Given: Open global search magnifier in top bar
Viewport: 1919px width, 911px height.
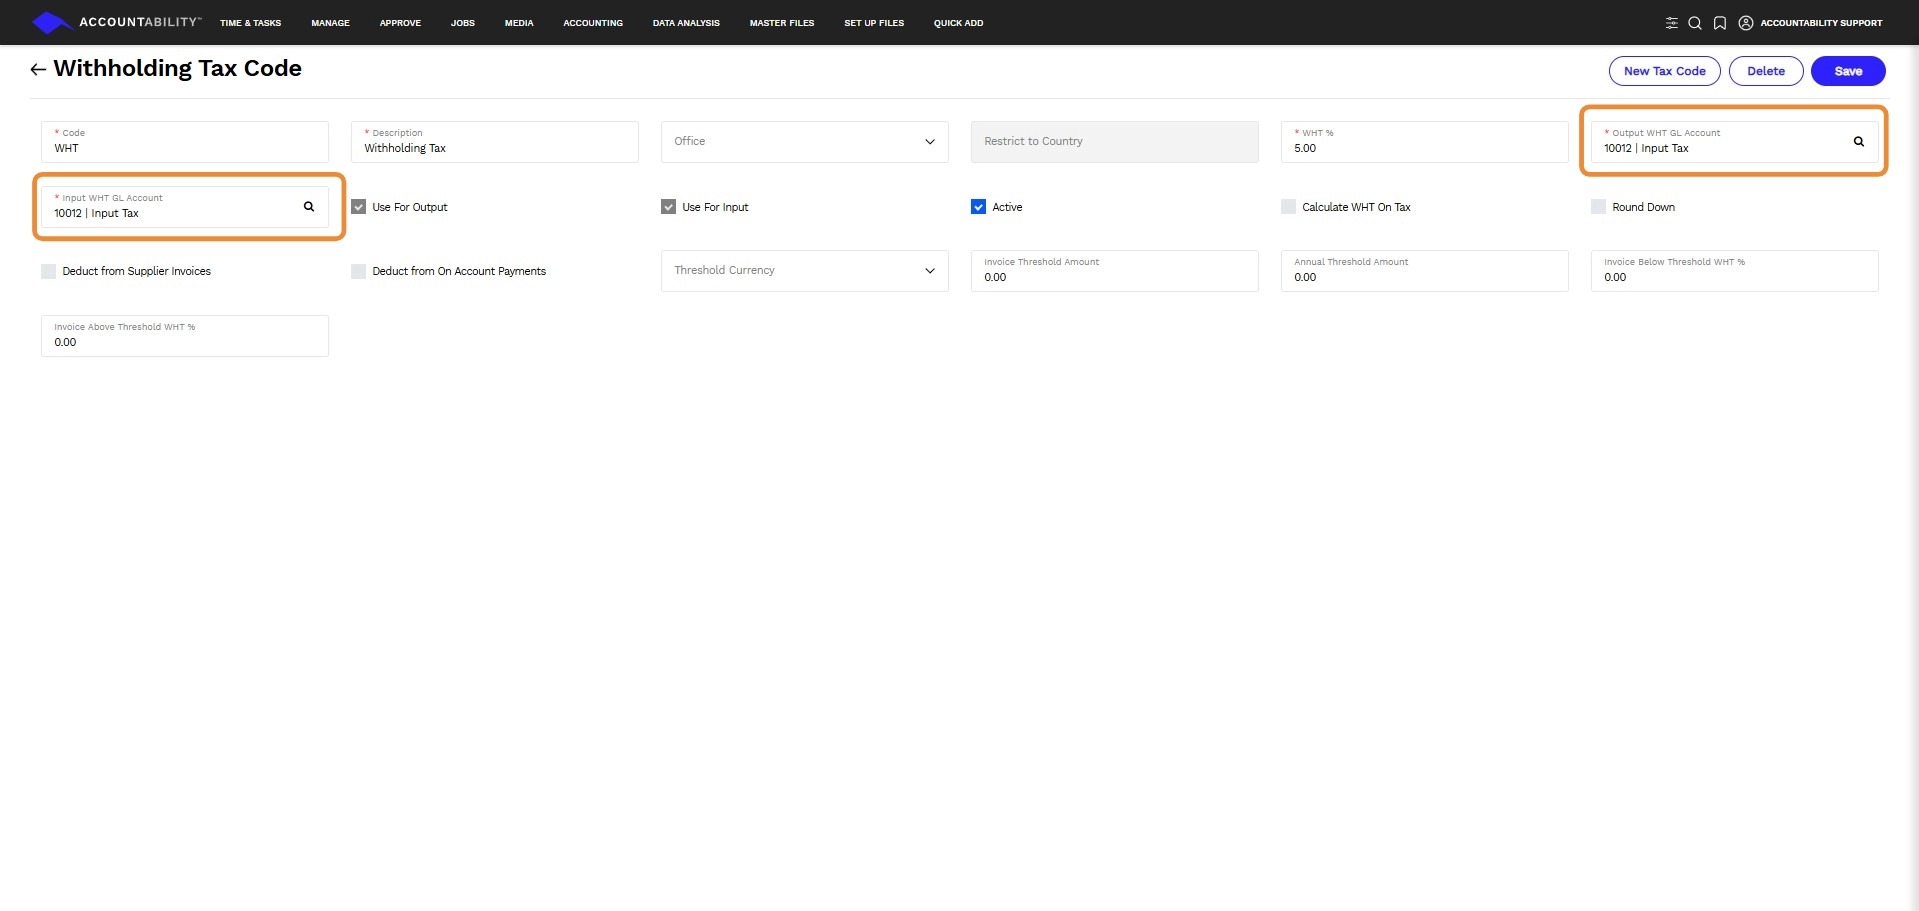Looking at the screenshot, I should click(1695, 23).
